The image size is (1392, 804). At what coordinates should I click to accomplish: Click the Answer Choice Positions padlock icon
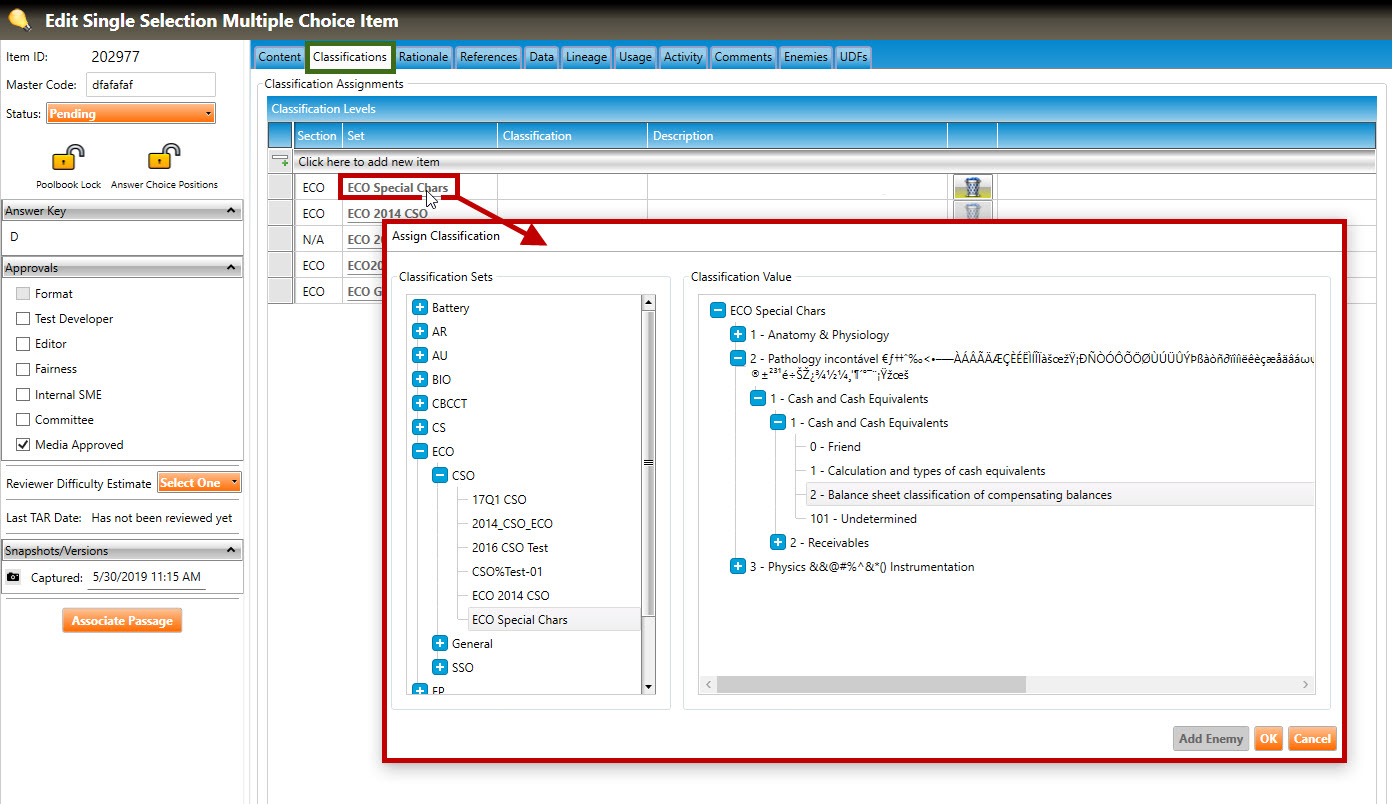(164, 158)
